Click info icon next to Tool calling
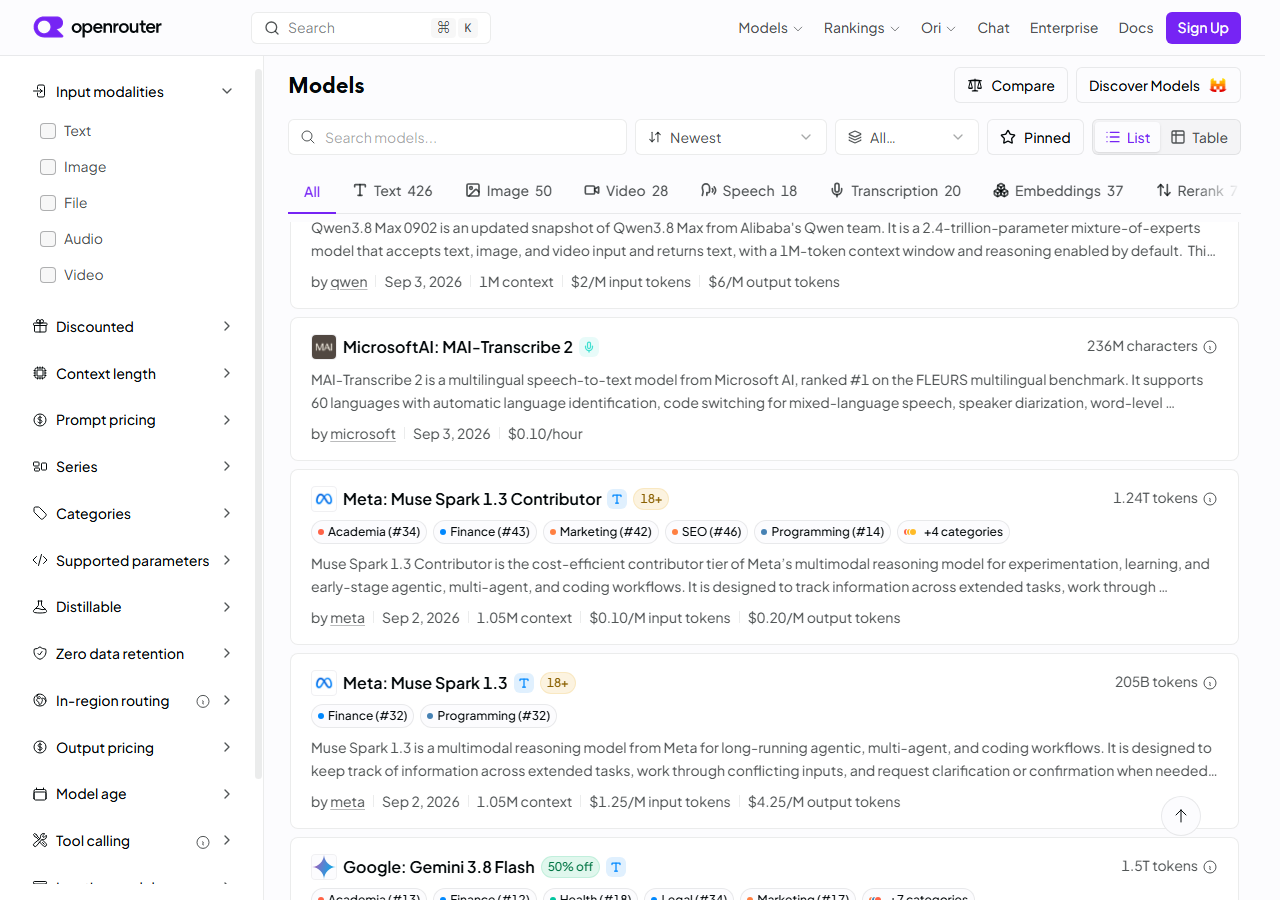The width and height of the screenshot is (1280, 900). pyautogui.click(x=203, y=842)
